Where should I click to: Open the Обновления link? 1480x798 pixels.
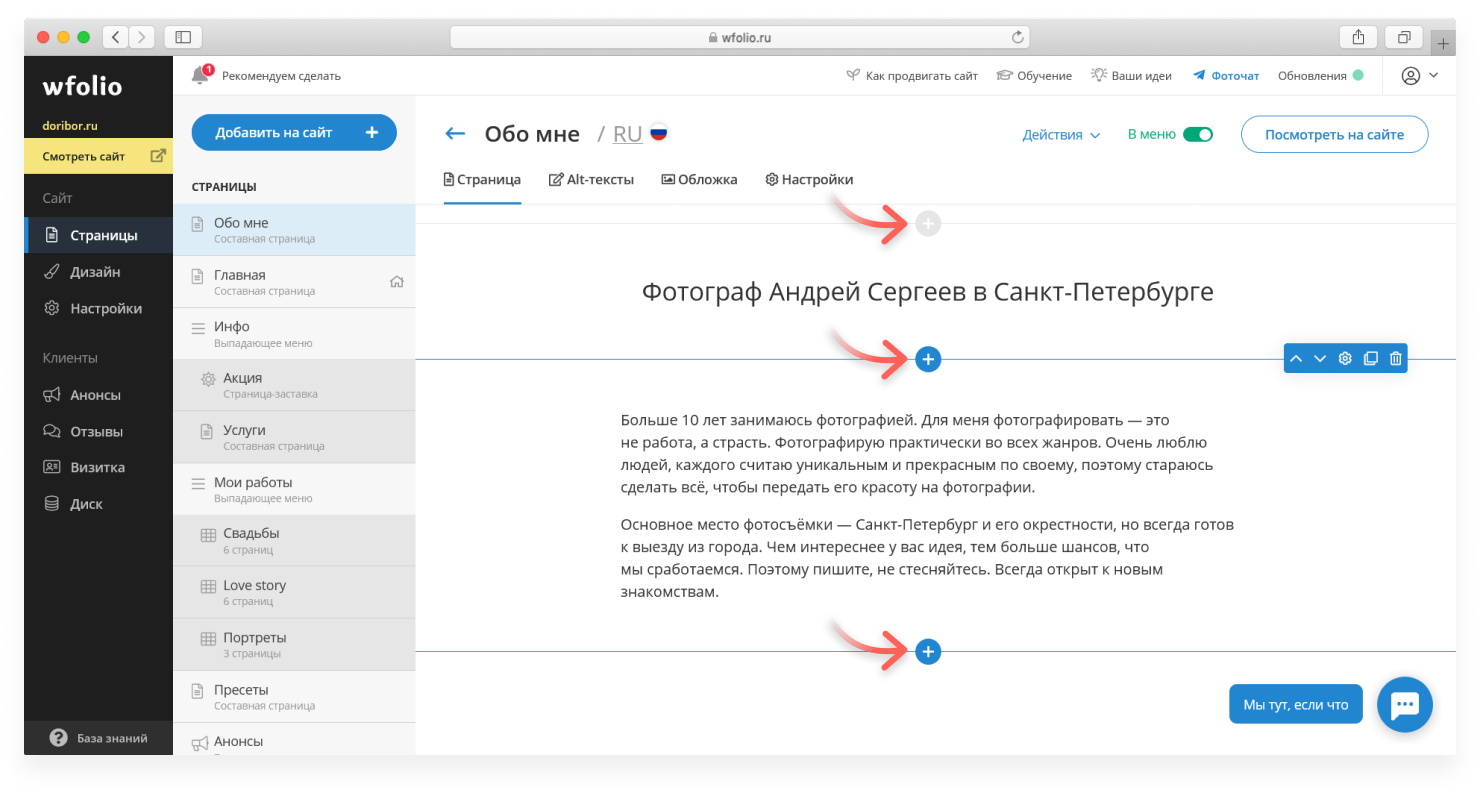(x=1320, y=75)
